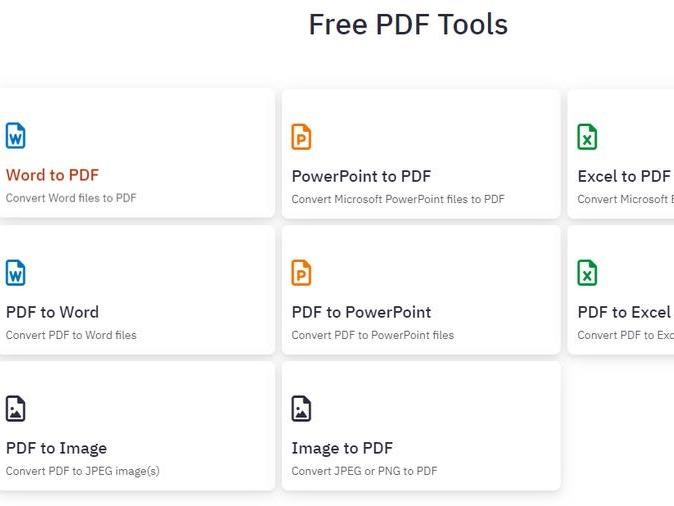This screenshot has width=674, height=506.
Task: Click the image icon on PDF to Image card
Action: point(15,408)
